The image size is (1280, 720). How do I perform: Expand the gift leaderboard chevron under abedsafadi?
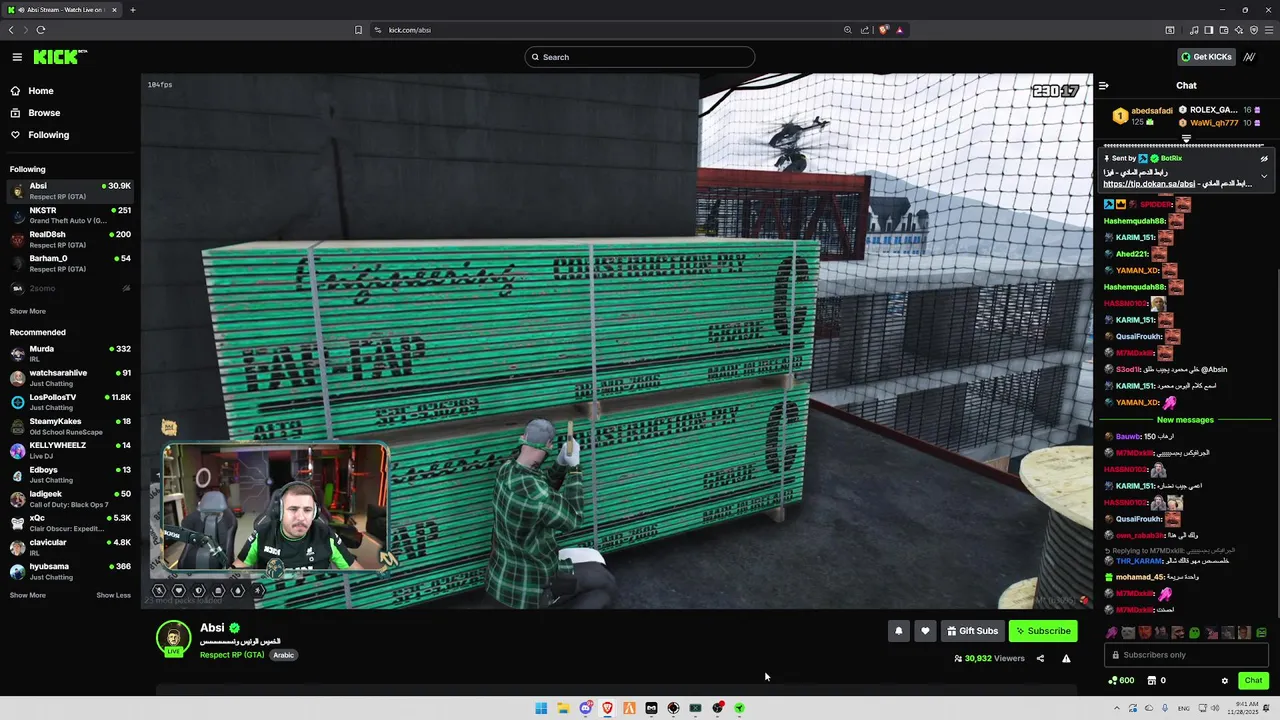(x=1186, y=139)
